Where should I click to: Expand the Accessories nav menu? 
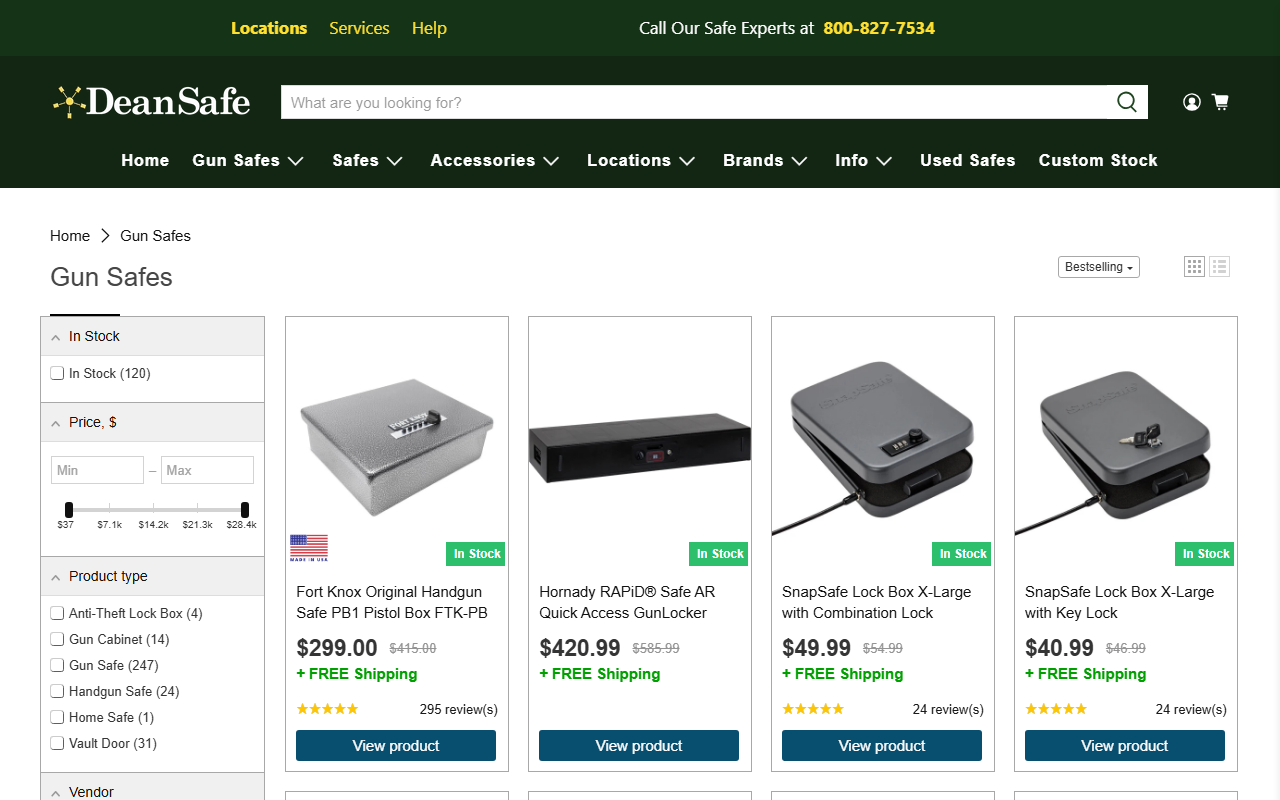click(x=495, y=160)
